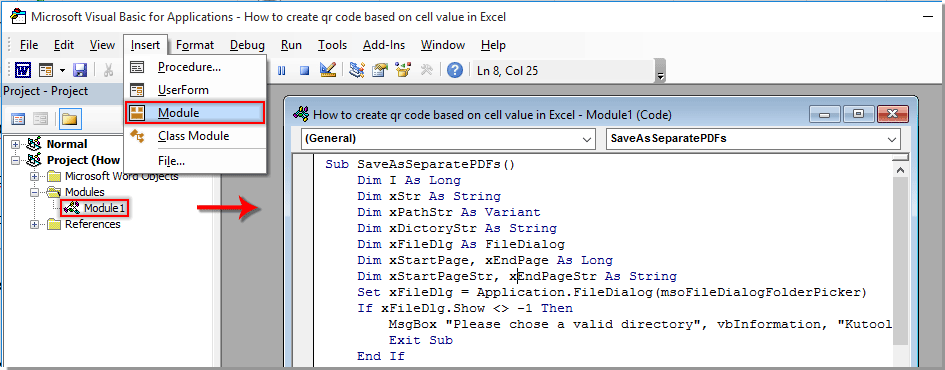This screenshot has width=945, height=370.
Task: Click the Help question mark icon
Action: click(455, 71)
